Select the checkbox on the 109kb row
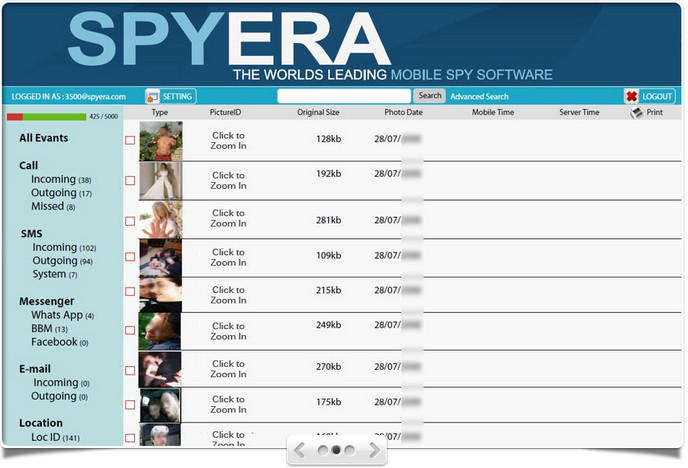The height and width of the screenshot is (468, 688). pos(130,257)
